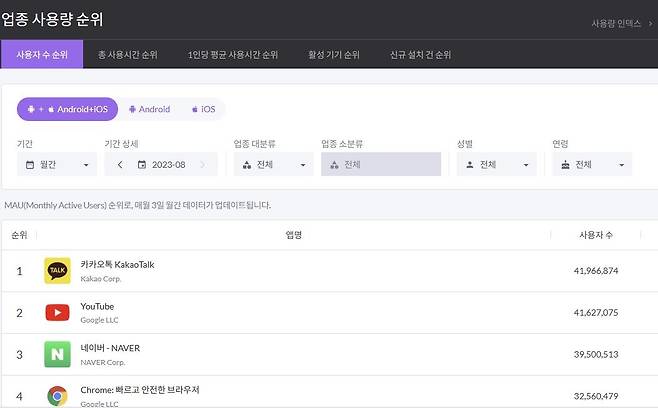Click the 업종 사용량 순위 page title
The image size is (658, 408).
(x=52, y=19)
